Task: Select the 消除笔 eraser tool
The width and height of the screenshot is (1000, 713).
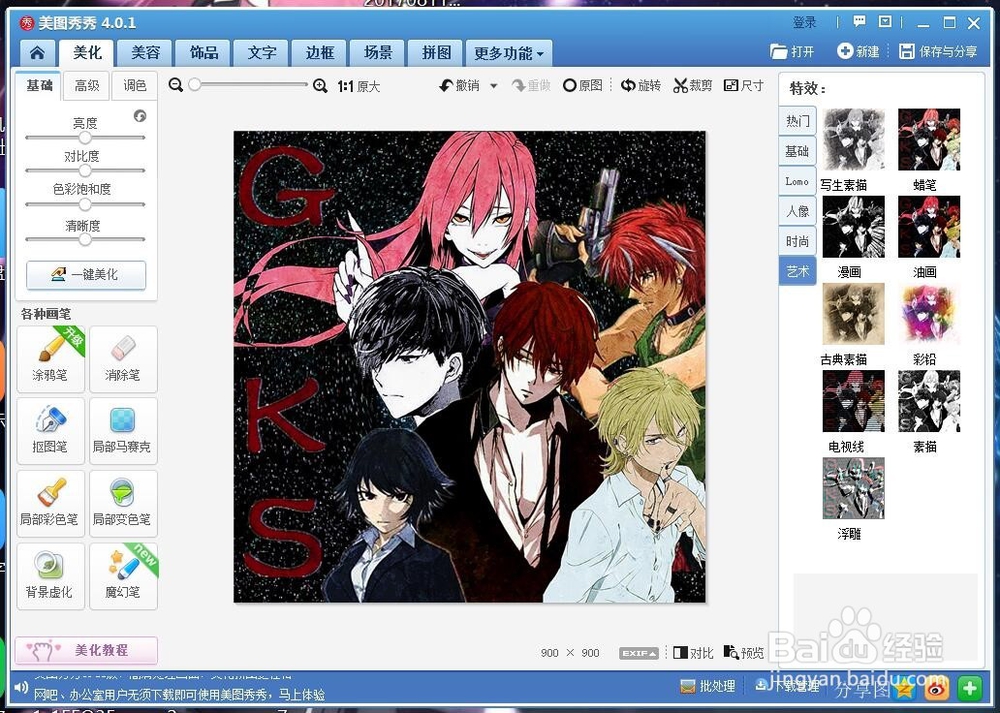Action: (122, 359)
